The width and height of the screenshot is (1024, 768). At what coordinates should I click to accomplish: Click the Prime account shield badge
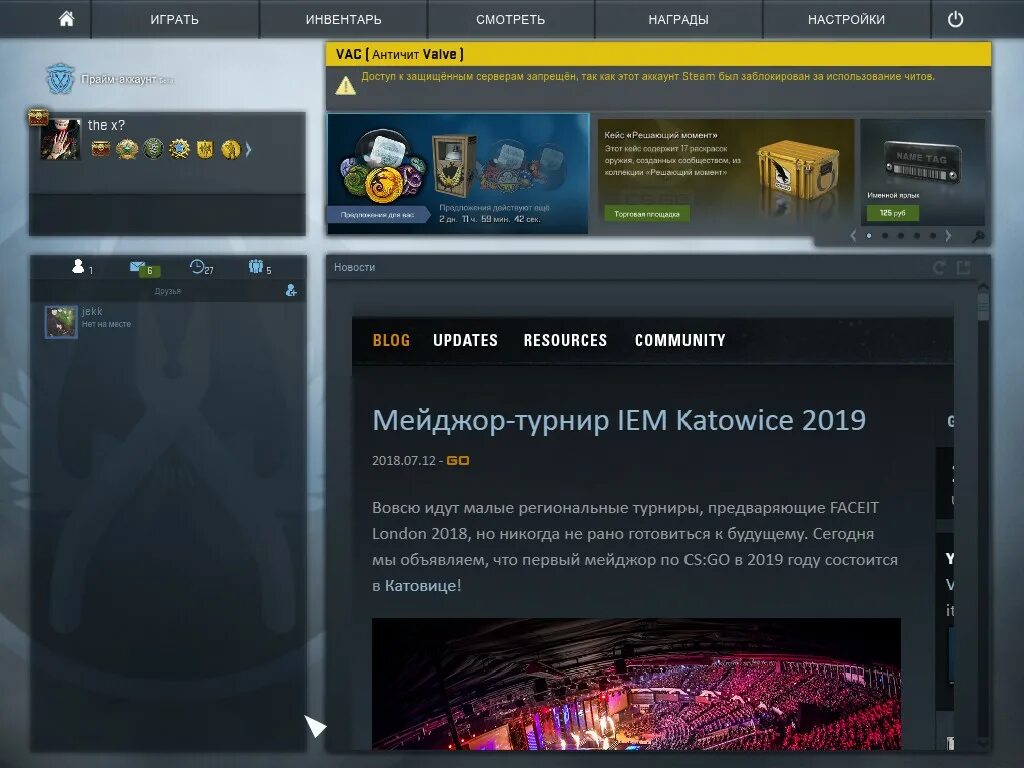60,78
